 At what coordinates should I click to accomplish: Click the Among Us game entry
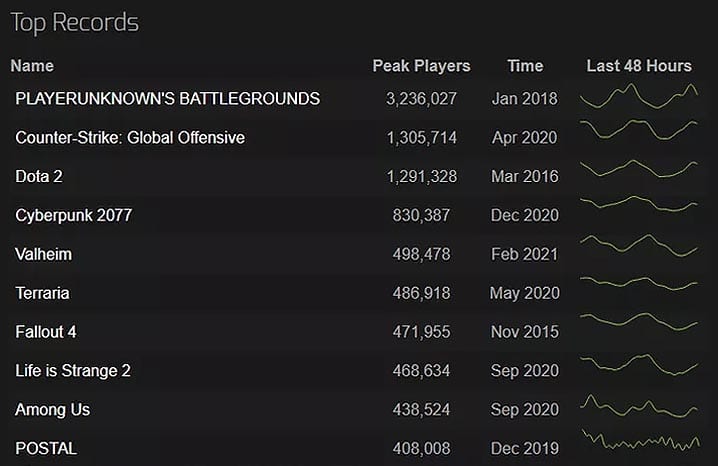click(52, 409)
